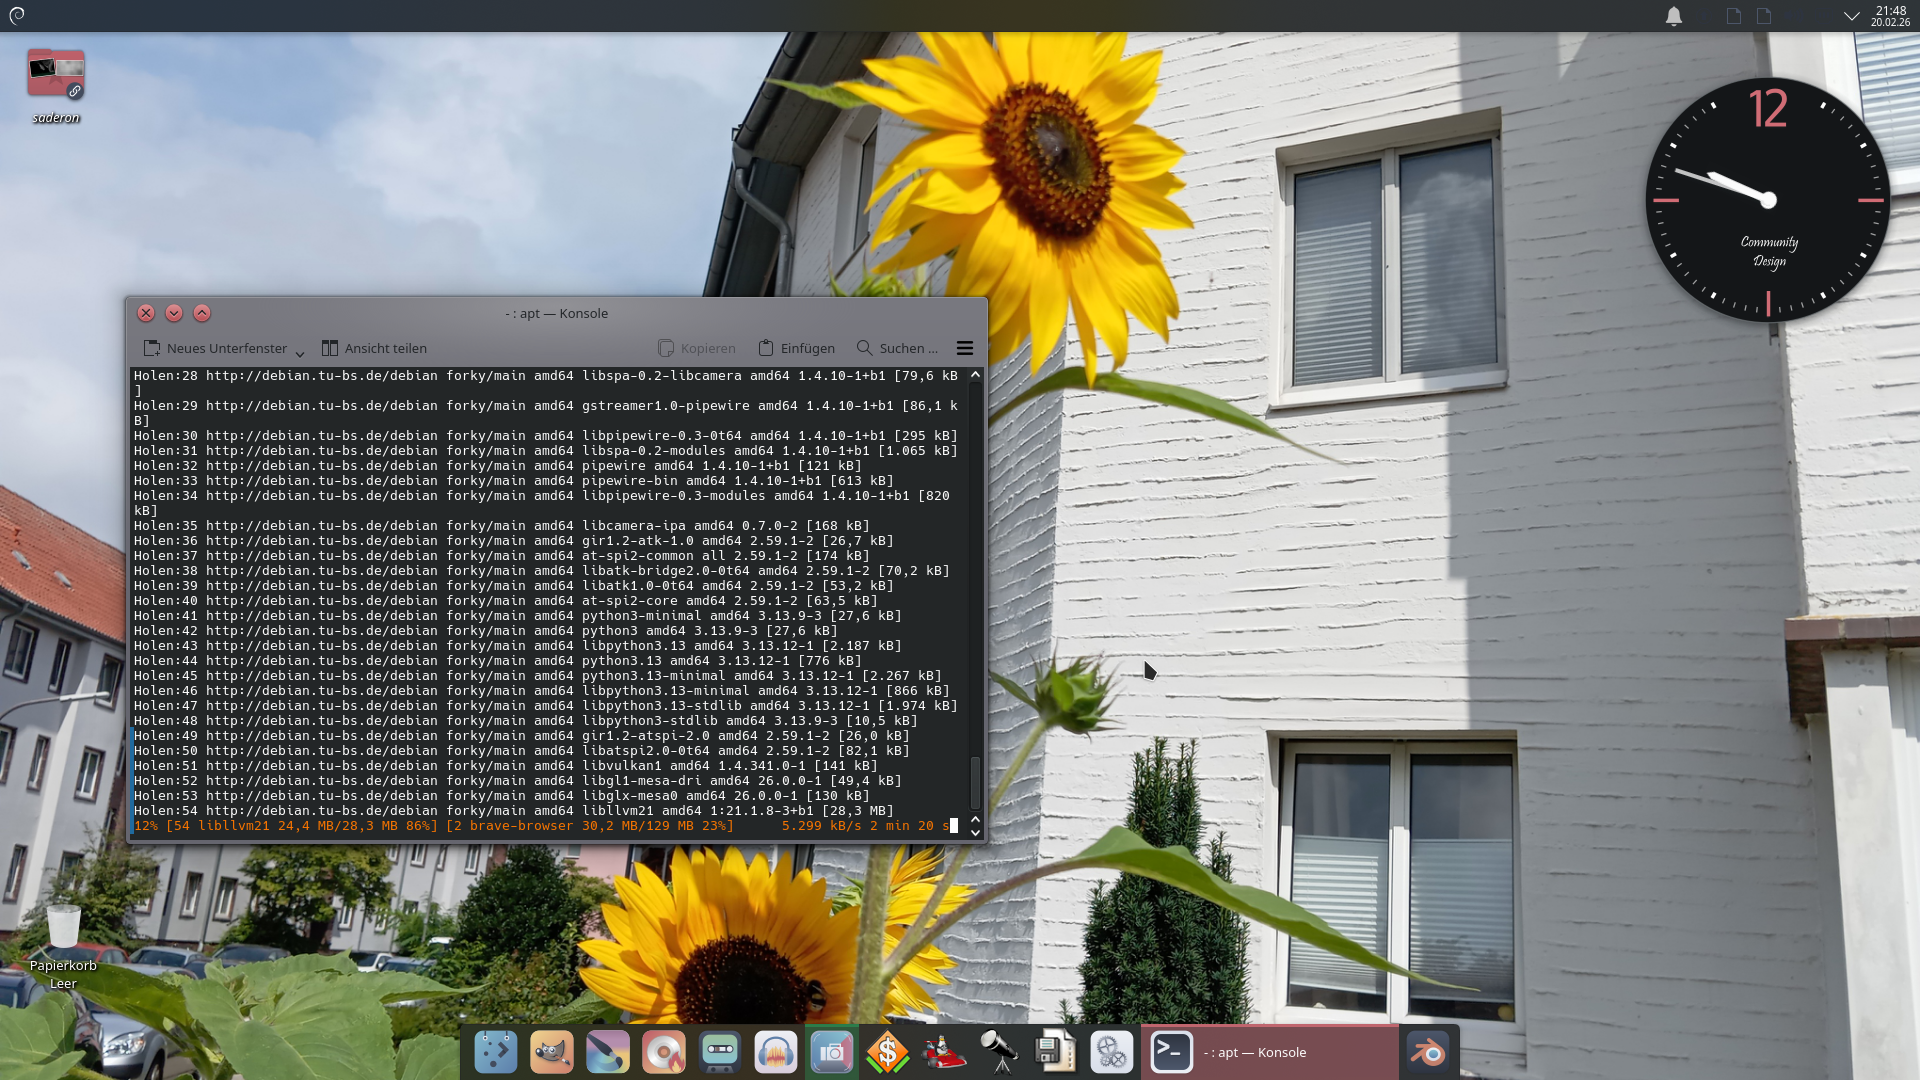The image size is (1920, 1080).
Task: Open SuperTuxKart from the dock
Action: 944,1052
